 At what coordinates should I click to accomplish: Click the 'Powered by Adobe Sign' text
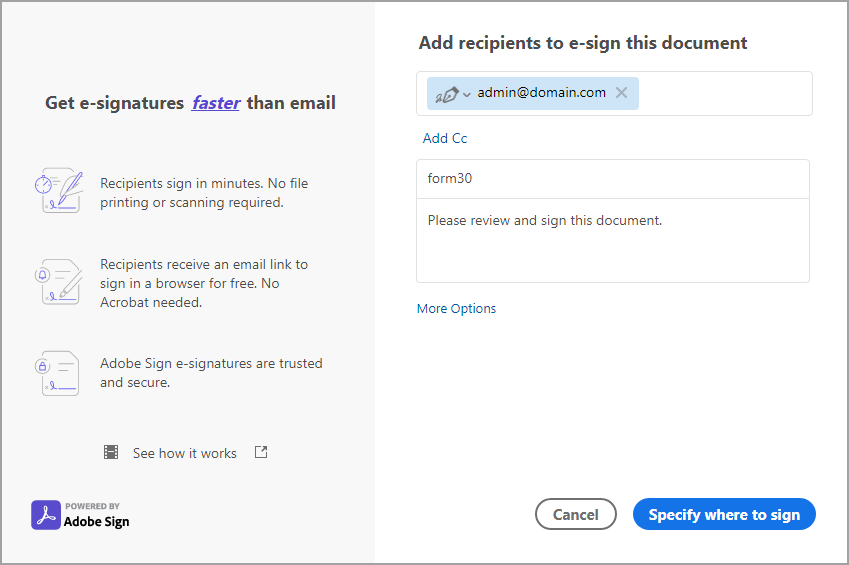click(96, 515)
